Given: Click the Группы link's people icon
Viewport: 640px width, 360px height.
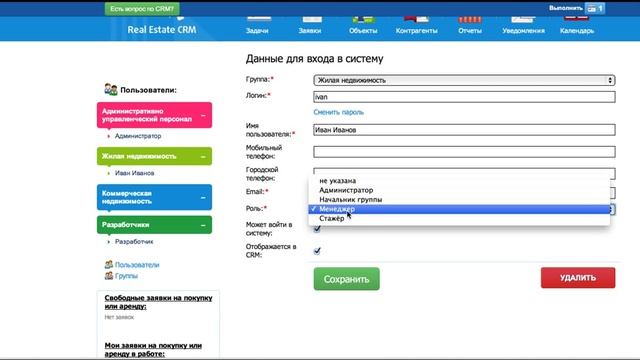Looking at the screenshot, I should point(109,276).
